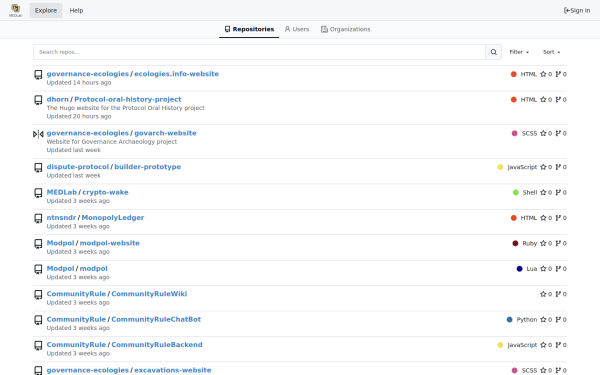Screen dimensions: 600x375
Task: Click the repository icon beside CommunityRuleWiki
Action: coord(38,295)
